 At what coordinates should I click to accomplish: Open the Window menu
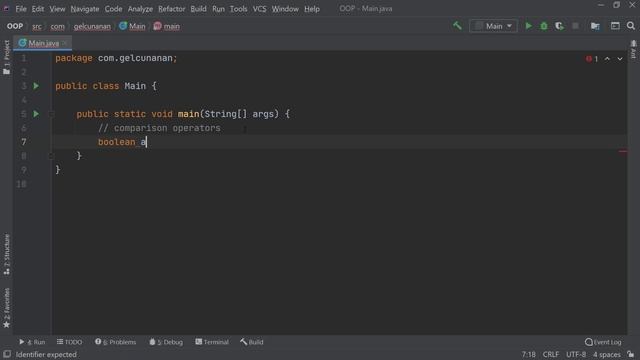[x=285, y=9]
